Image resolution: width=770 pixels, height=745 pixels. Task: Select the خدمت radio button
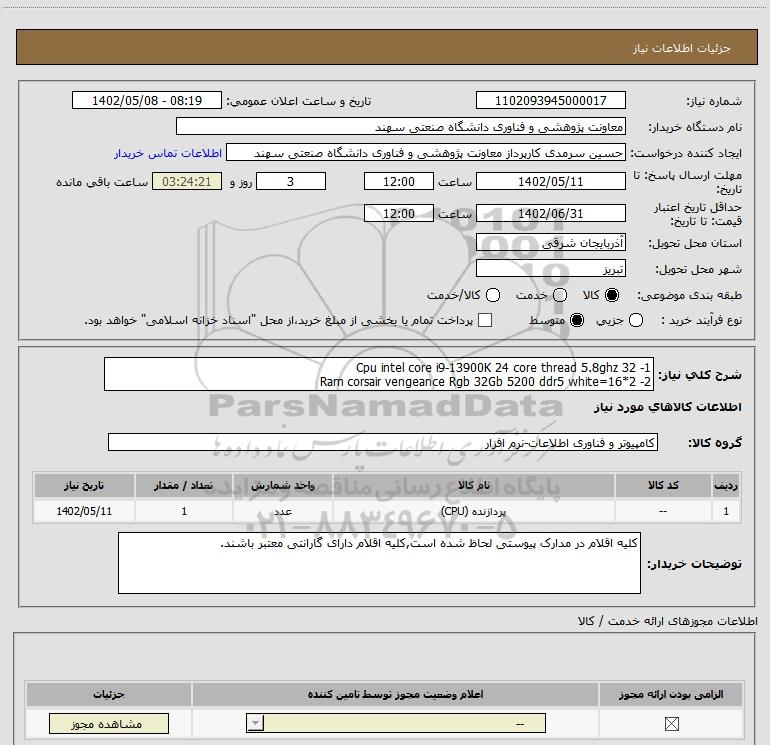click(560, 295)
